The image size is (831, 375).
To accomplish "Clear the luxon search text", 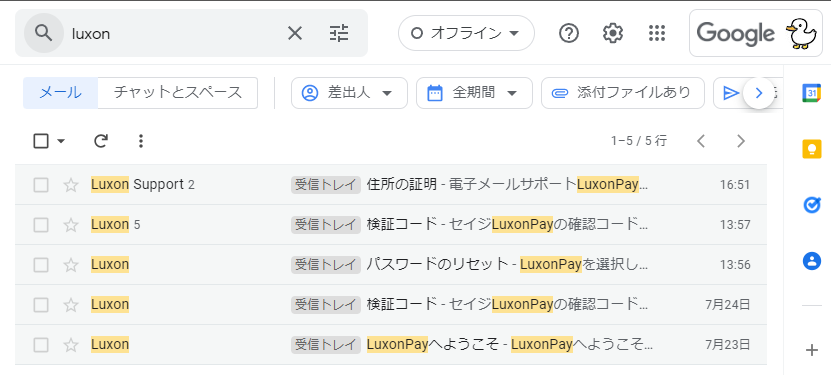I will (x=295, y=33).
